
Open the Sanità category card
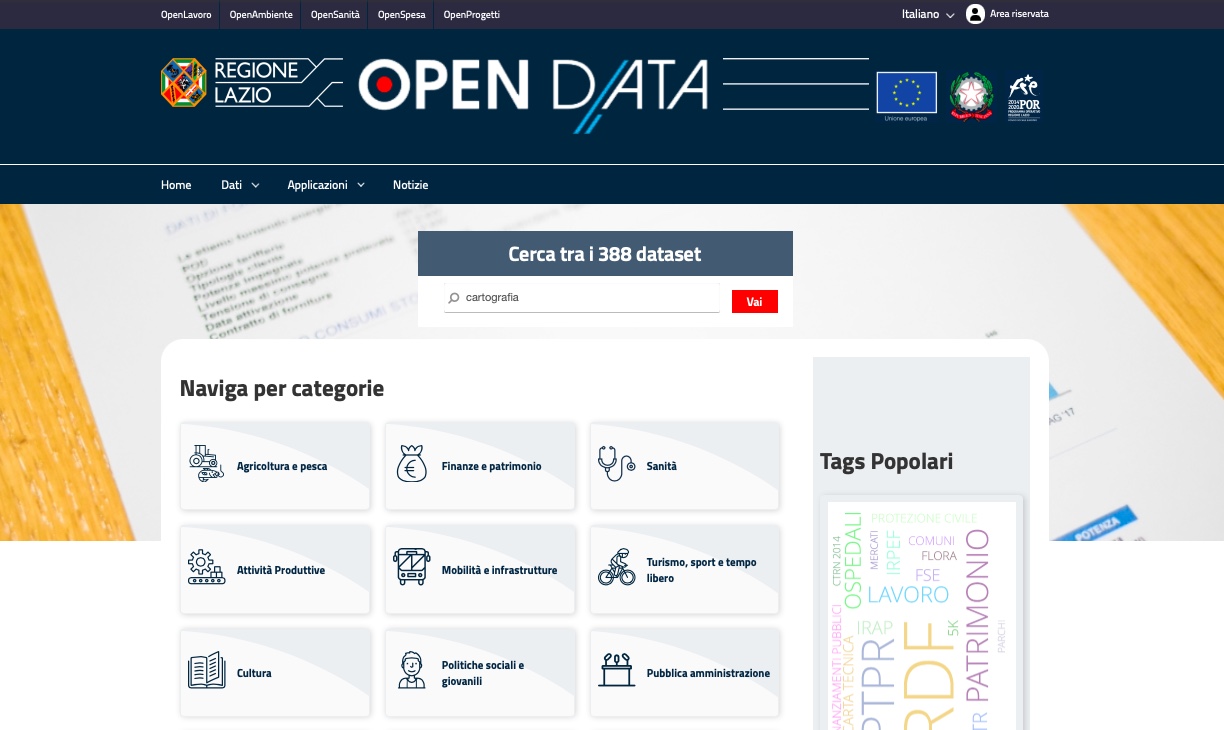(x=685, y=466)
